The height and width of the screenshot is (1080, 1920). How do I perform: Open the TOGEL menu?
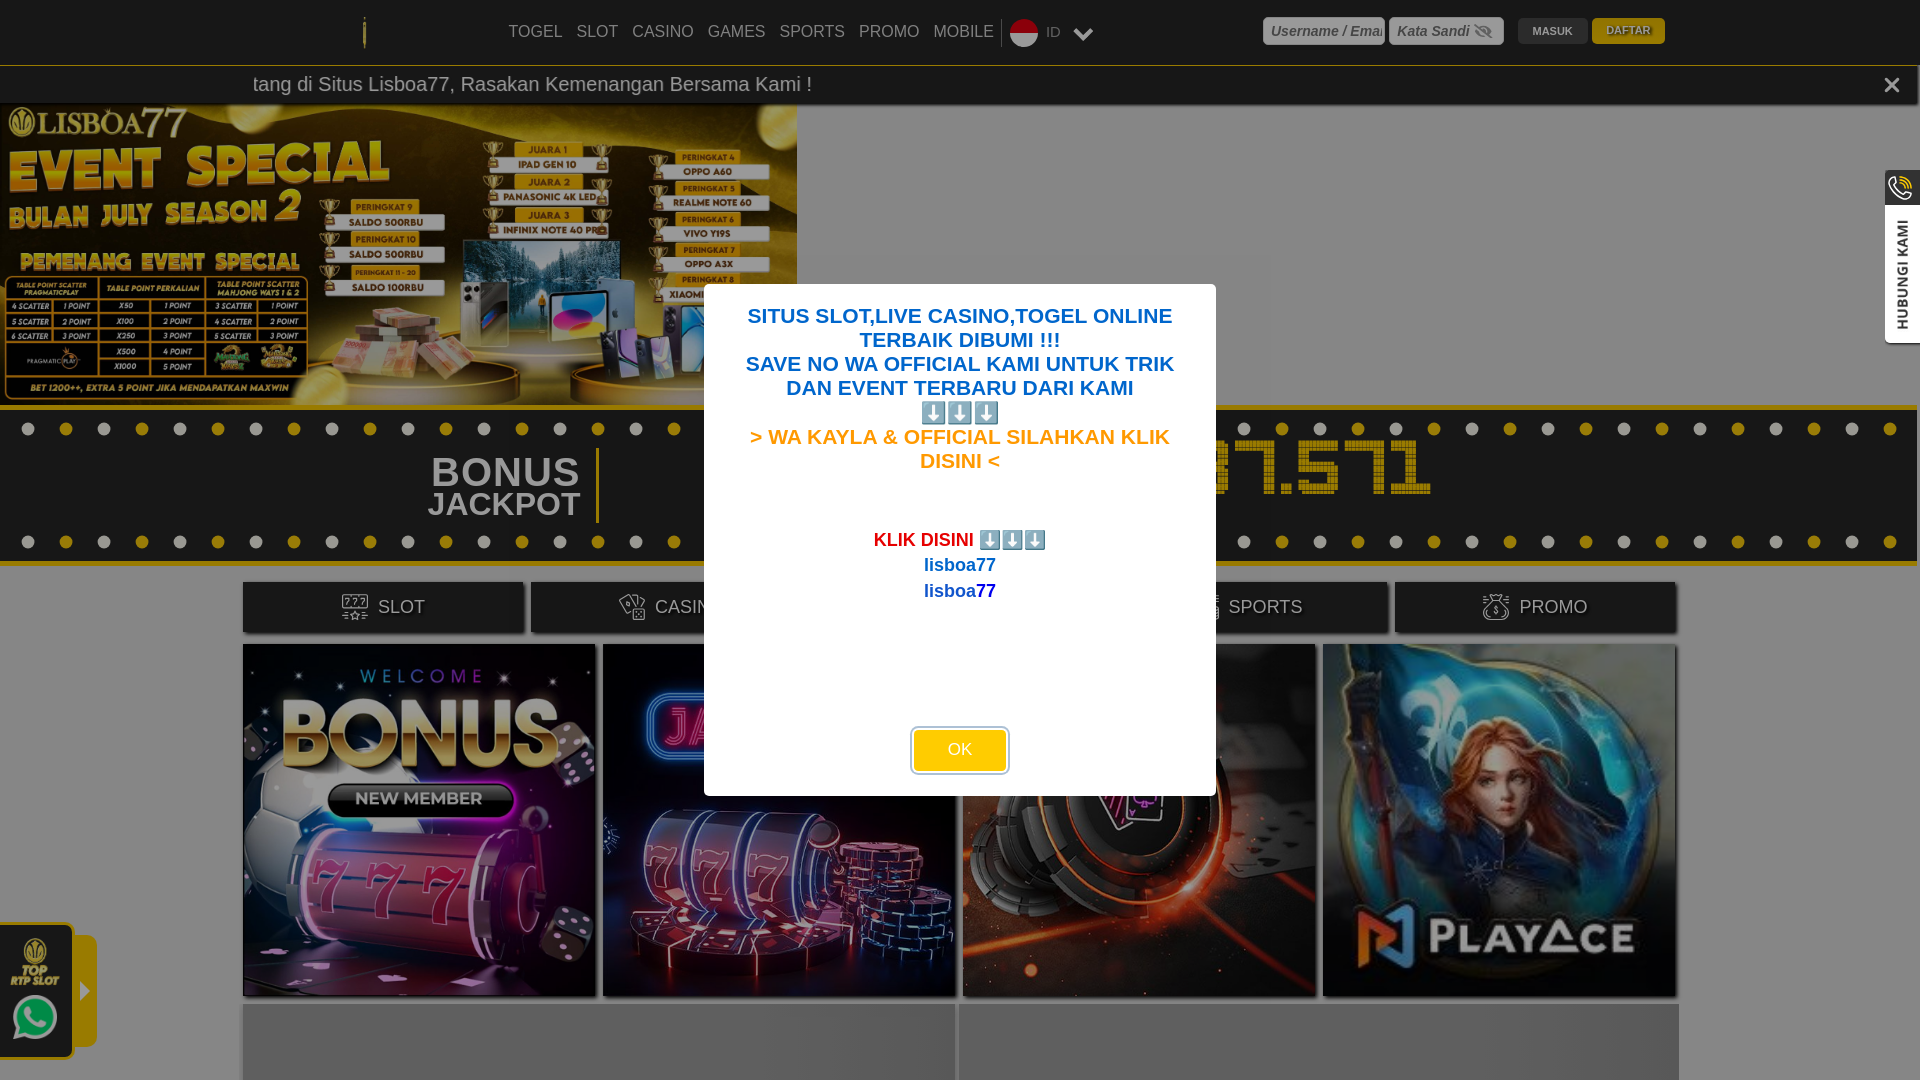[x=535, y=32]
